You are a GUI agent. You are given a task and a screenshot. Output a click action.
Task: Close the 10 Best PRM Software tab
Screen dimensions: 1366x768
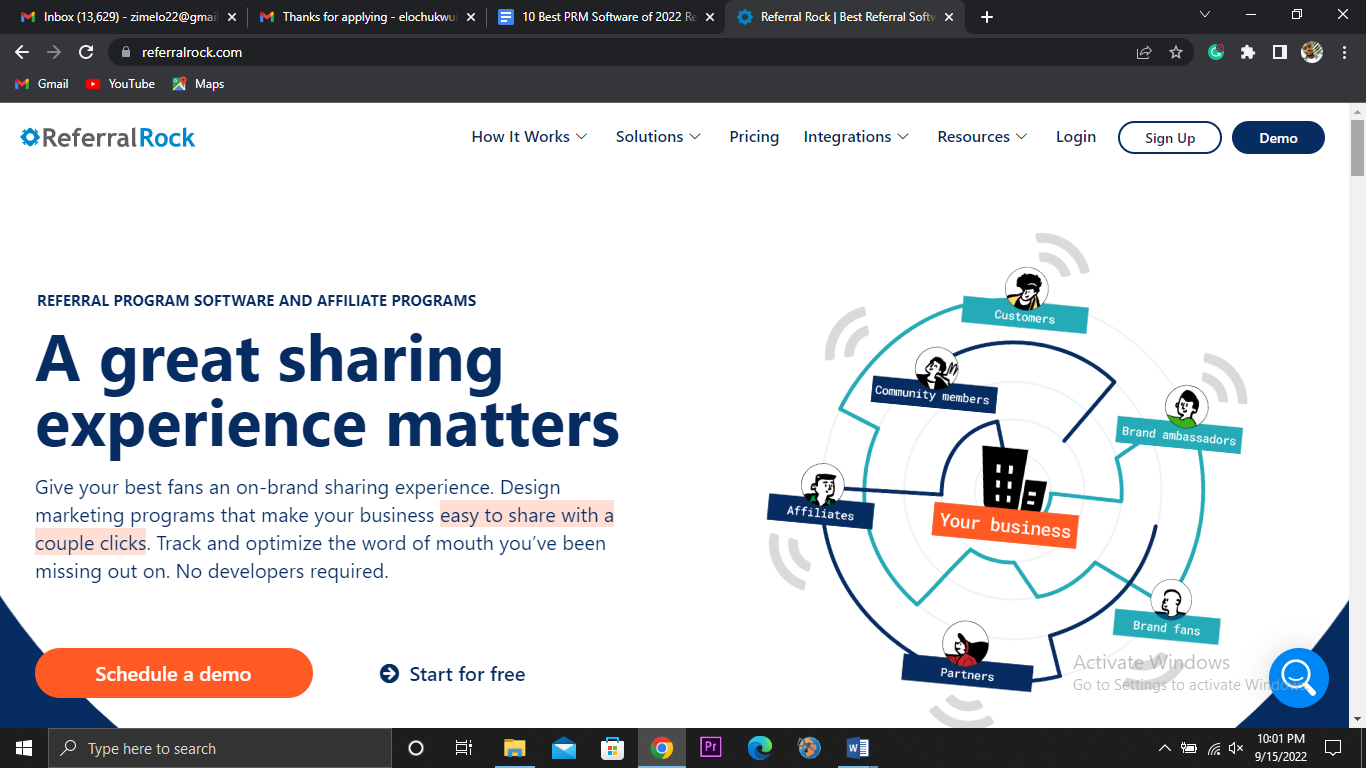710,17
